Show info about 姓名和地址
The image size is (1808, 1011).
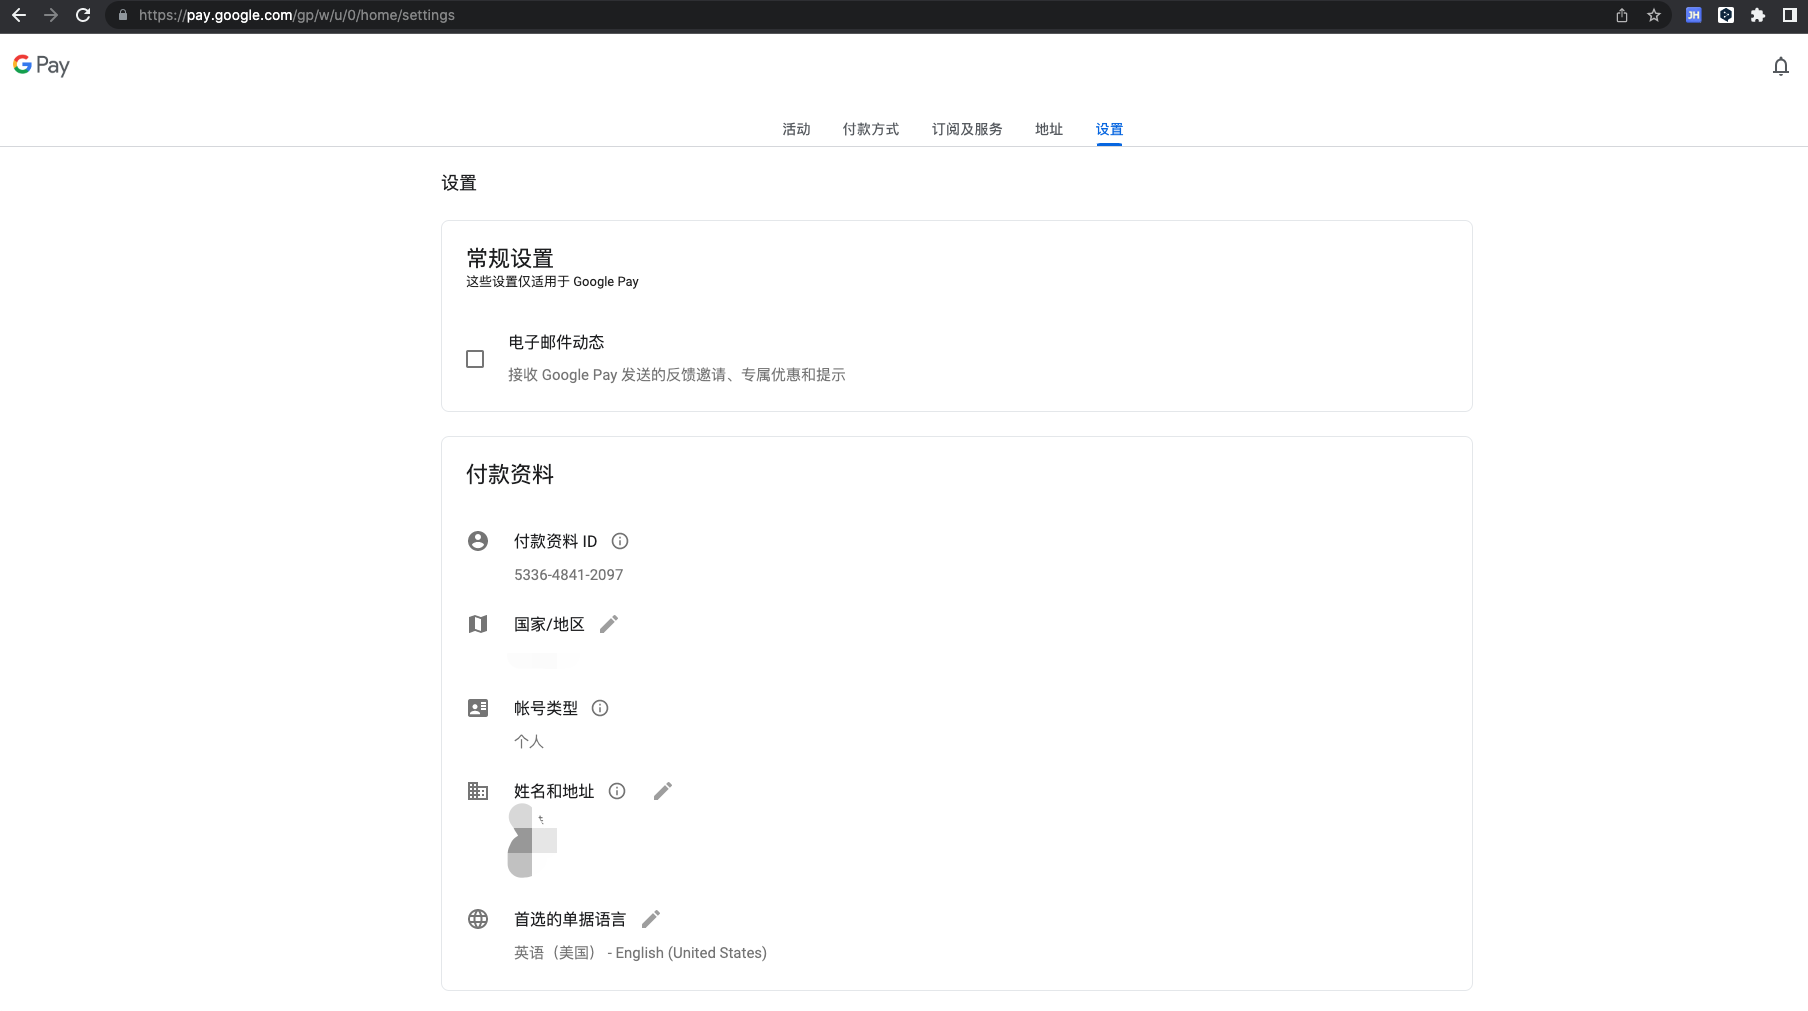click(x=617, y=791)
